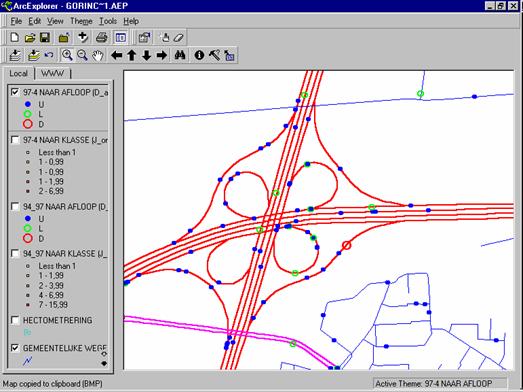Select the 97-4 NAAR AFLOOP theme name
This screenshot has width=523, height=392.
[65, 92]
